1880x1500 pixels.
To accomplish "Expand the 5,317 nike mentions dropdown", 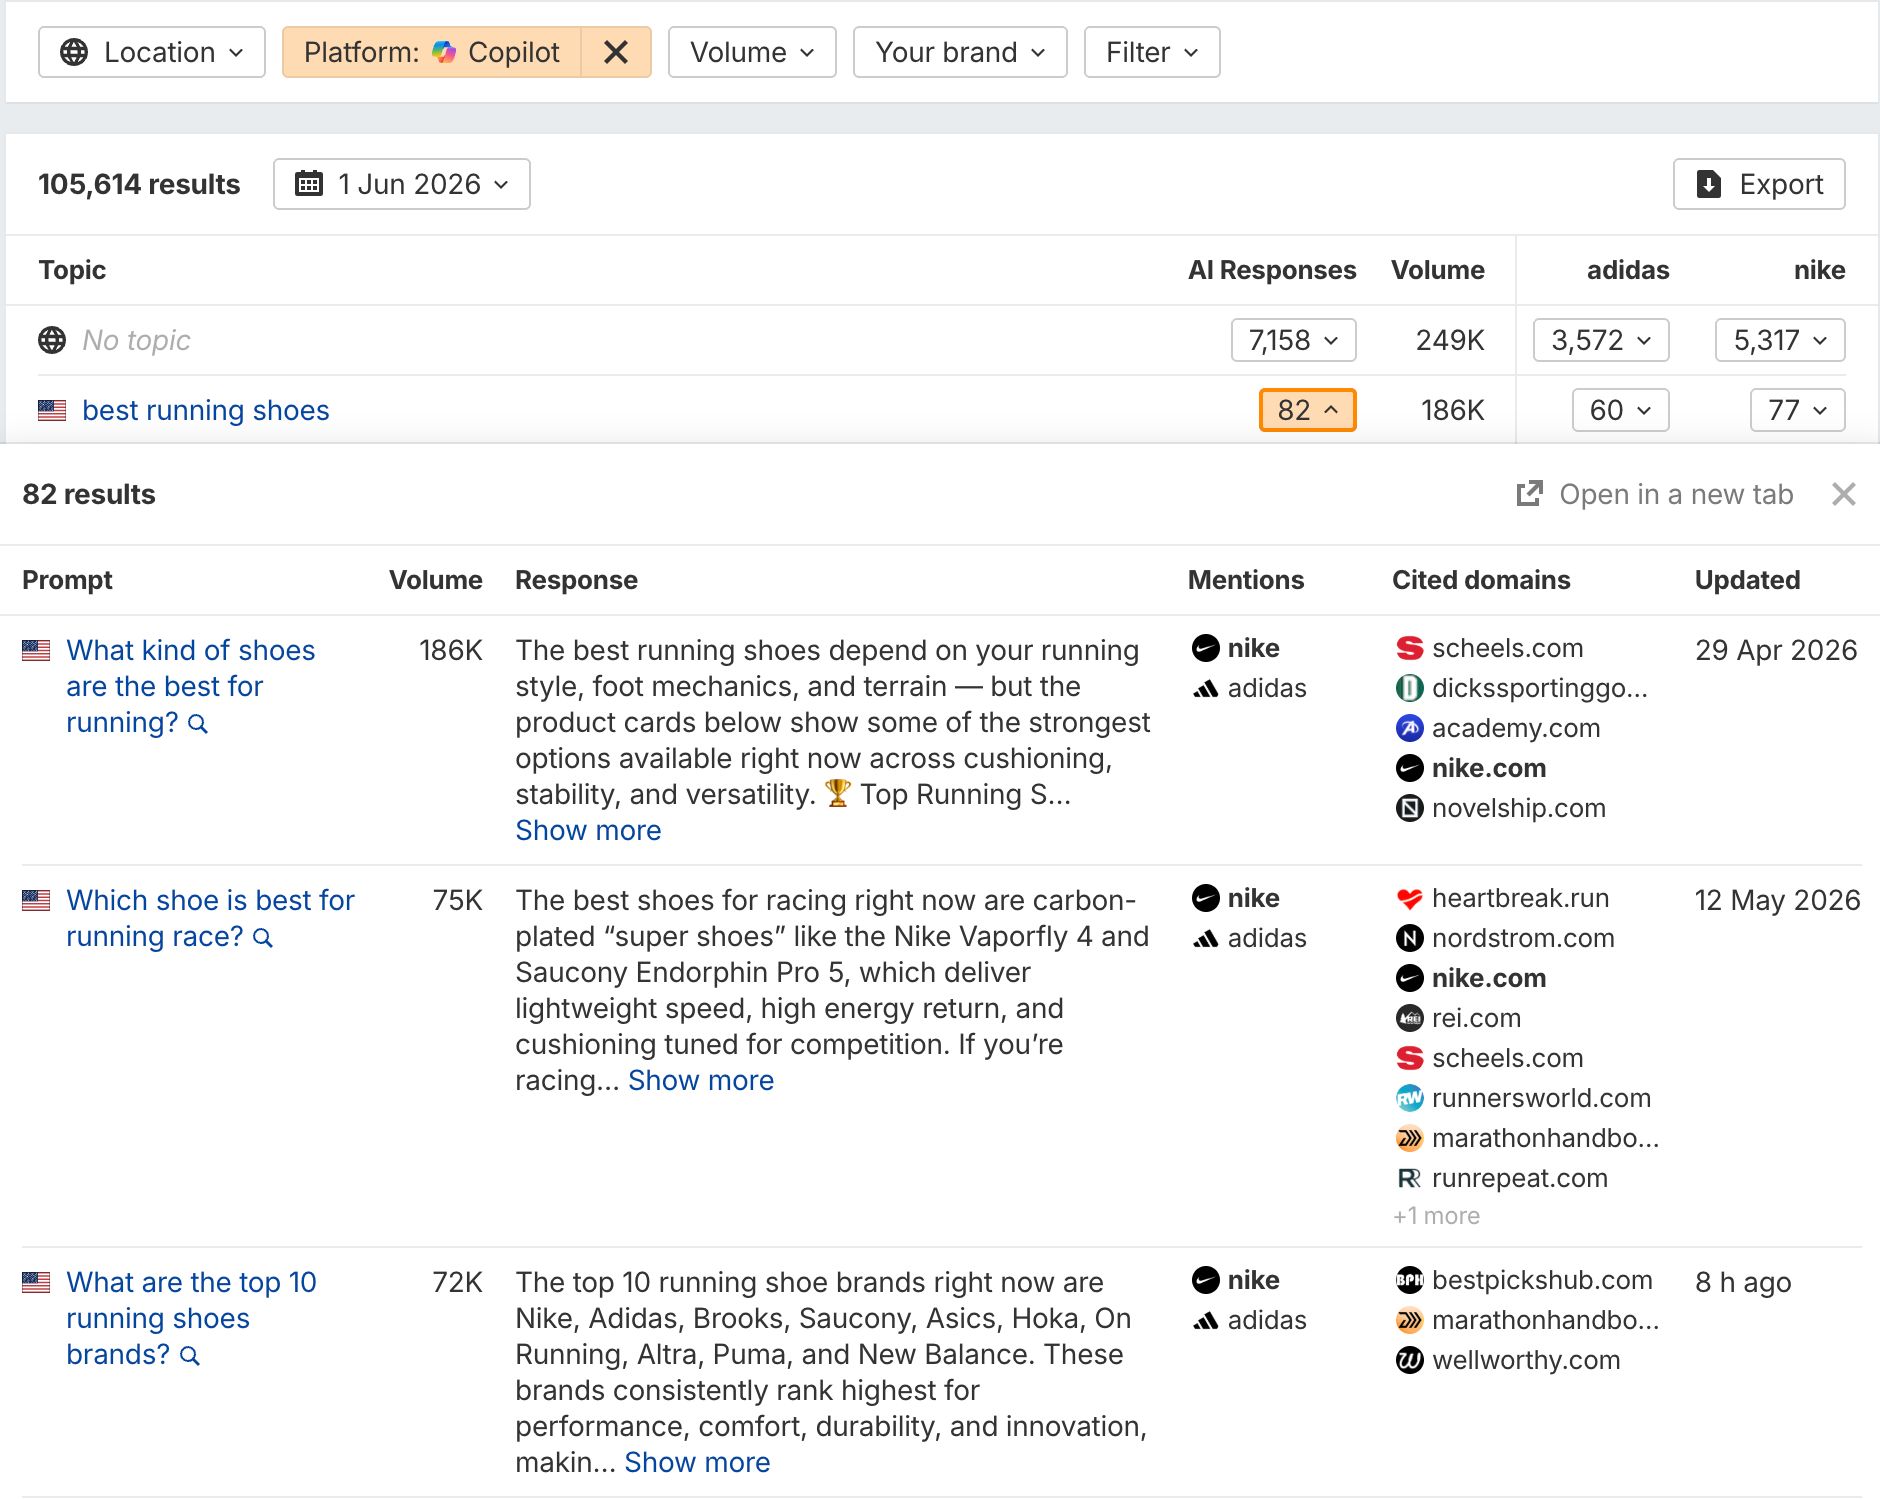I will (1780, 340).
